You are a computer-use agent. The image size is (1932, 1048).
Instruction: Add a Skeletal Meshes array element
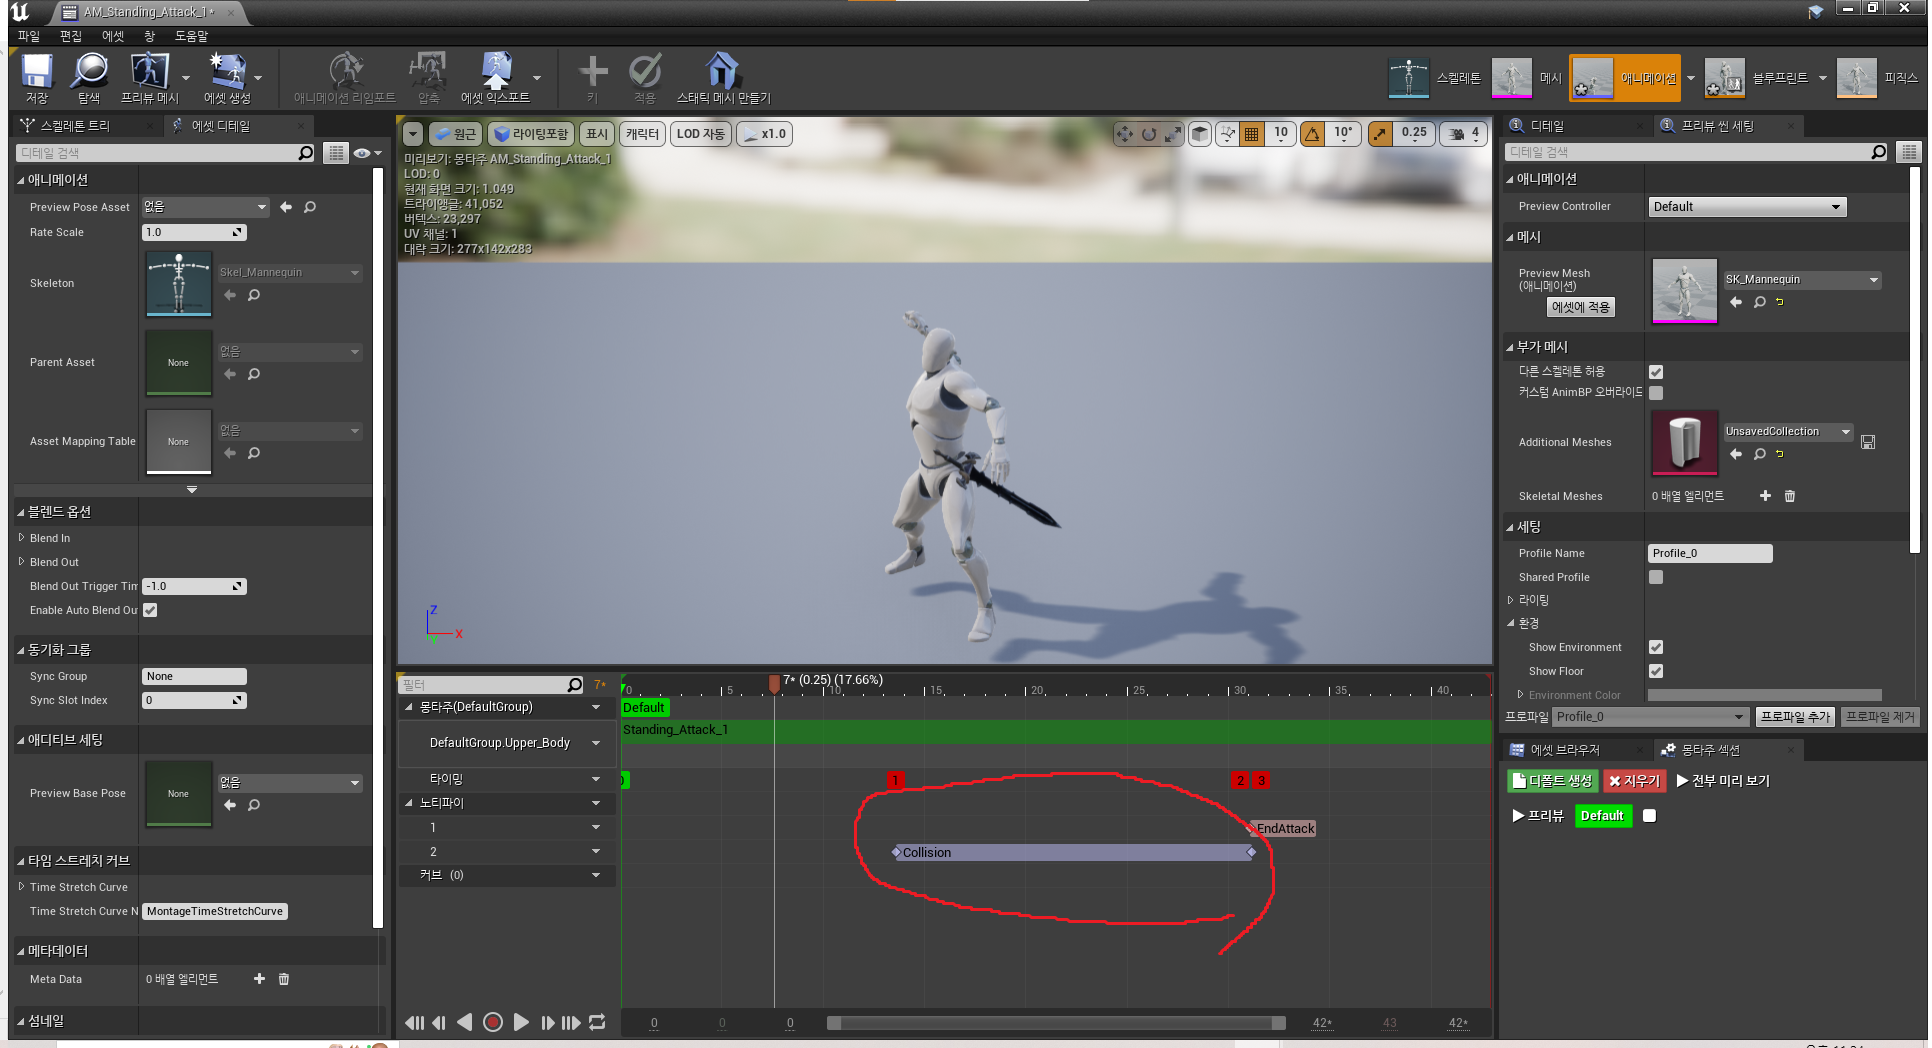point(1765,496)
